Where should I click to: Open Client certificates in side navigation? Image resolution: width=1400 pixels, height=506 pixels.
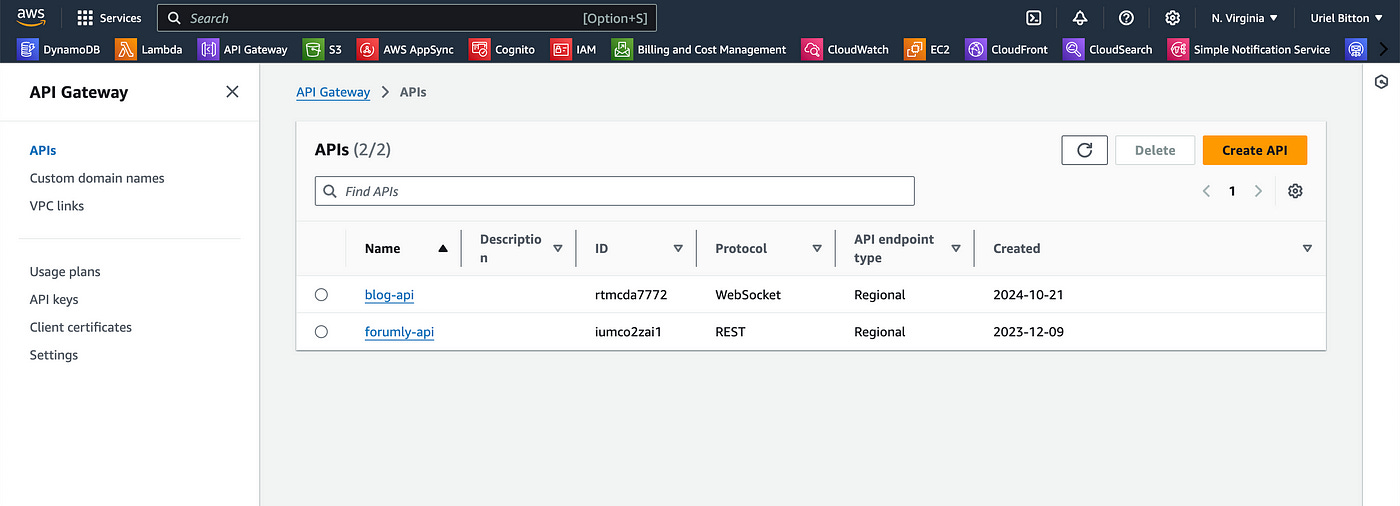click(81, 327)
